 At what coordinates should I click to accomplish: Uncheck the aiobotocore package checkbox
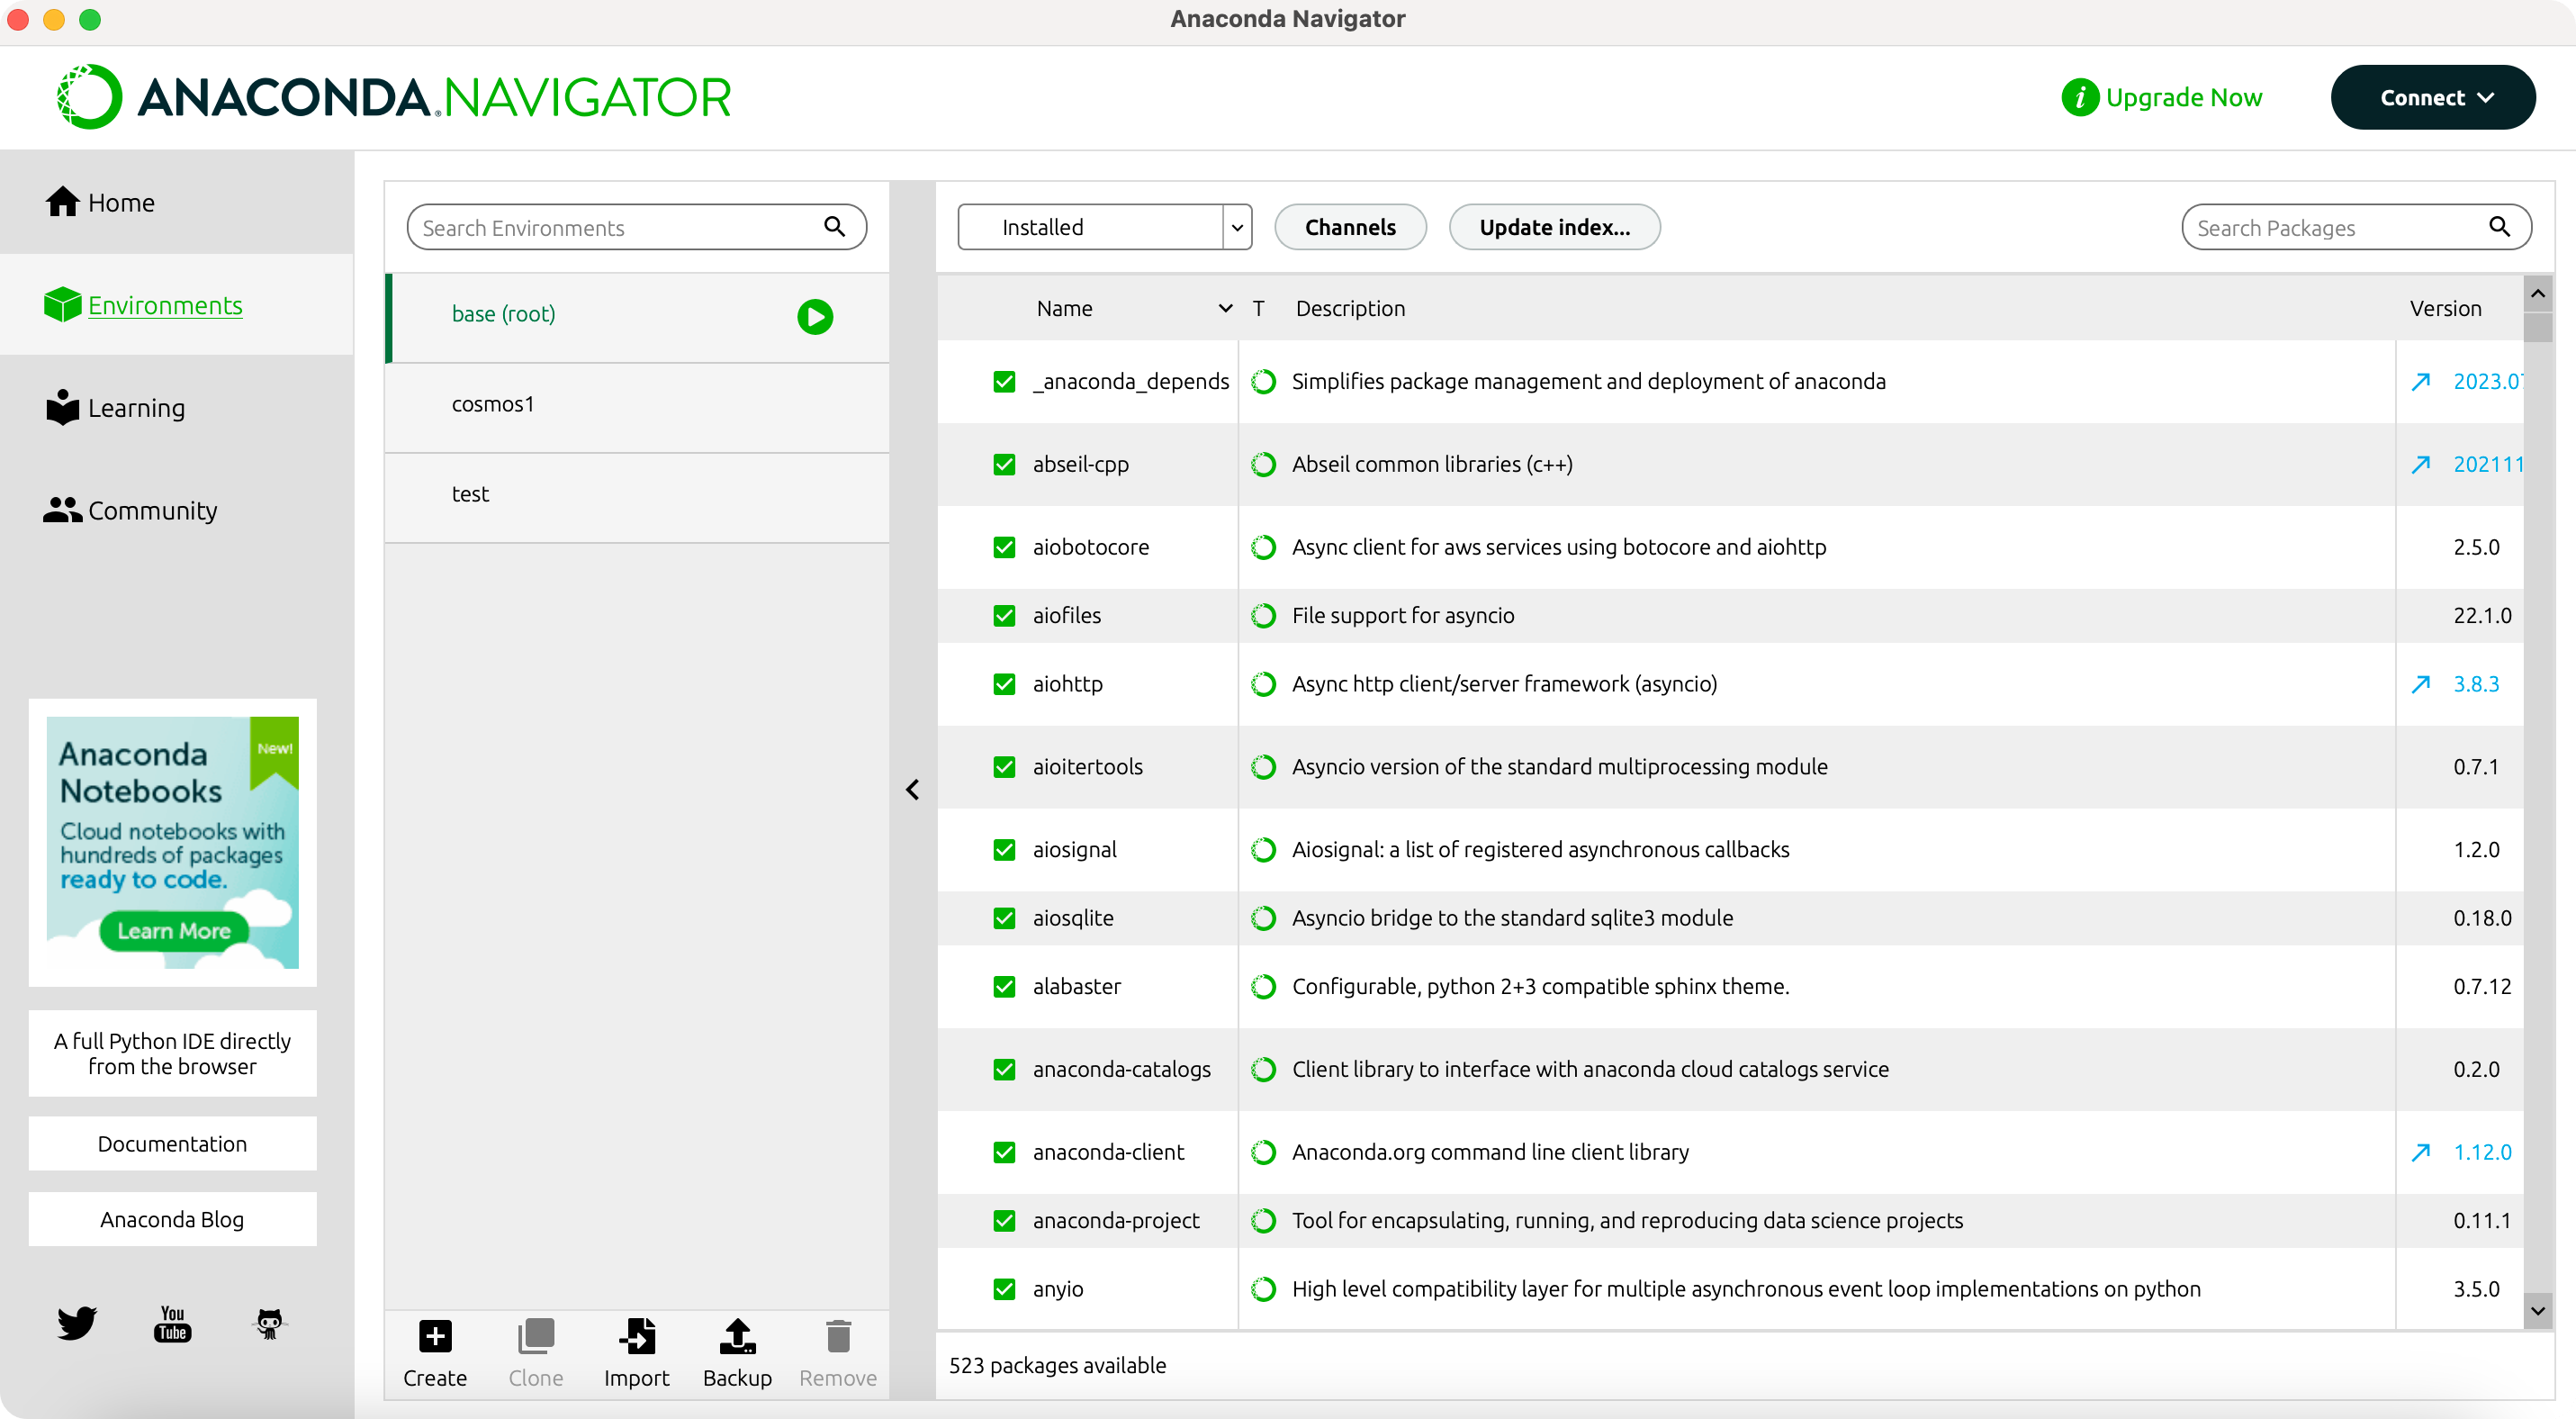click(1004, 547)
